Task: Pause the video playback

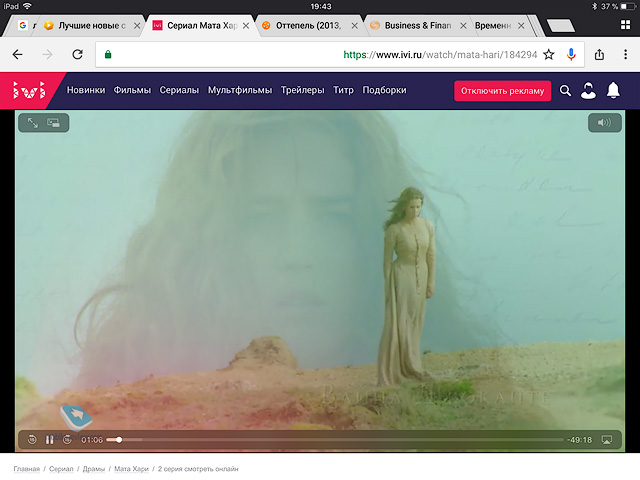Action: 49,440
